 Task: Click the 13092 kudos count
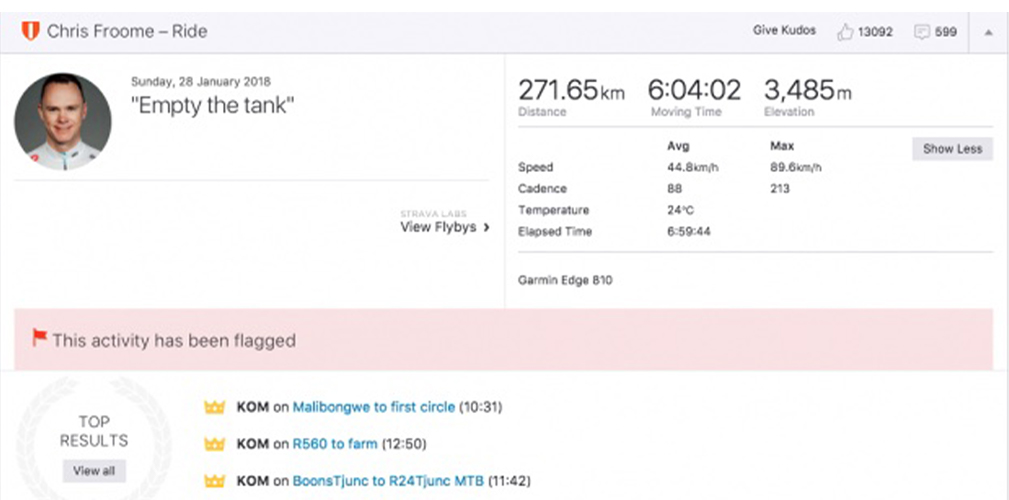tap(877, 32)
